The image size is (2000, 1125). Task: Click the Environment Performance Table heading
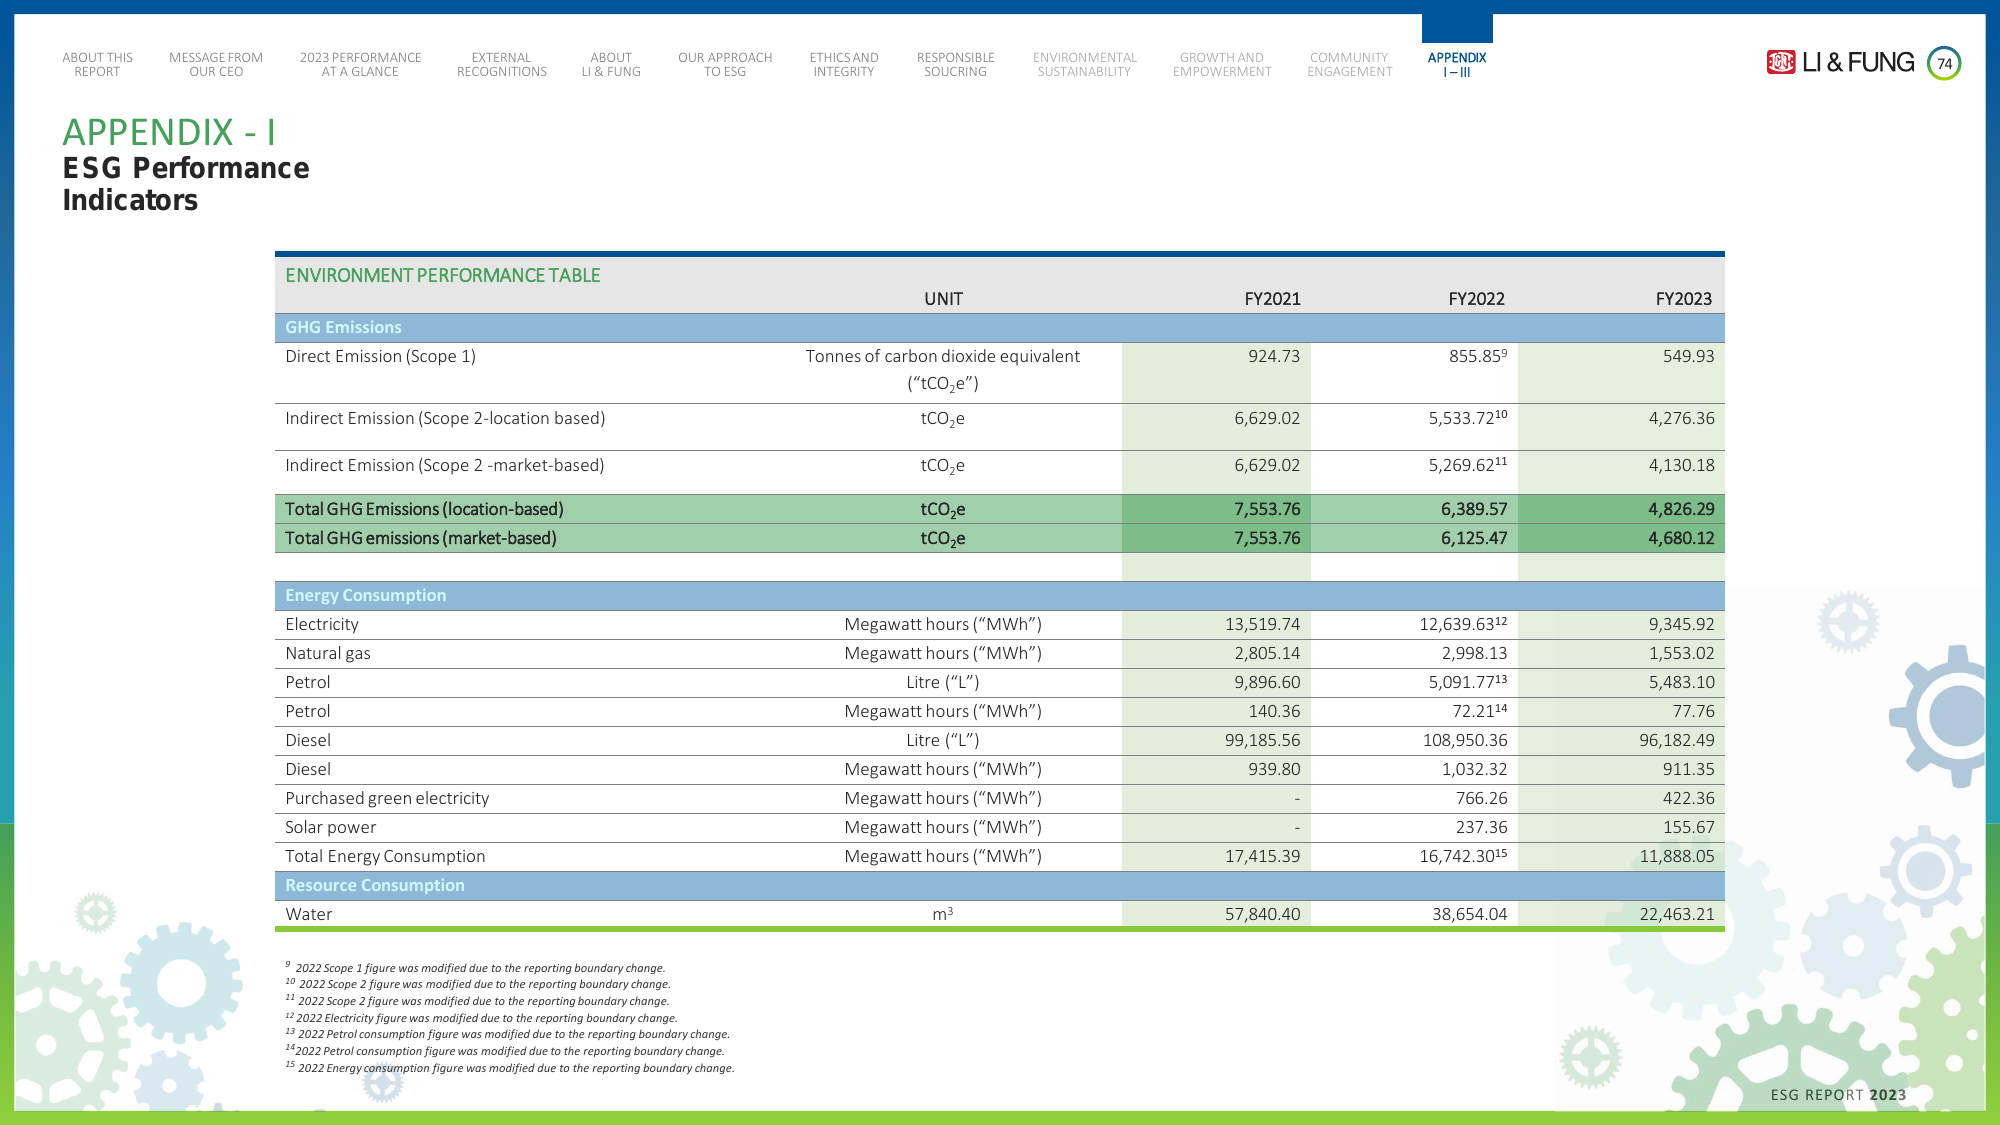pos(442,275)
